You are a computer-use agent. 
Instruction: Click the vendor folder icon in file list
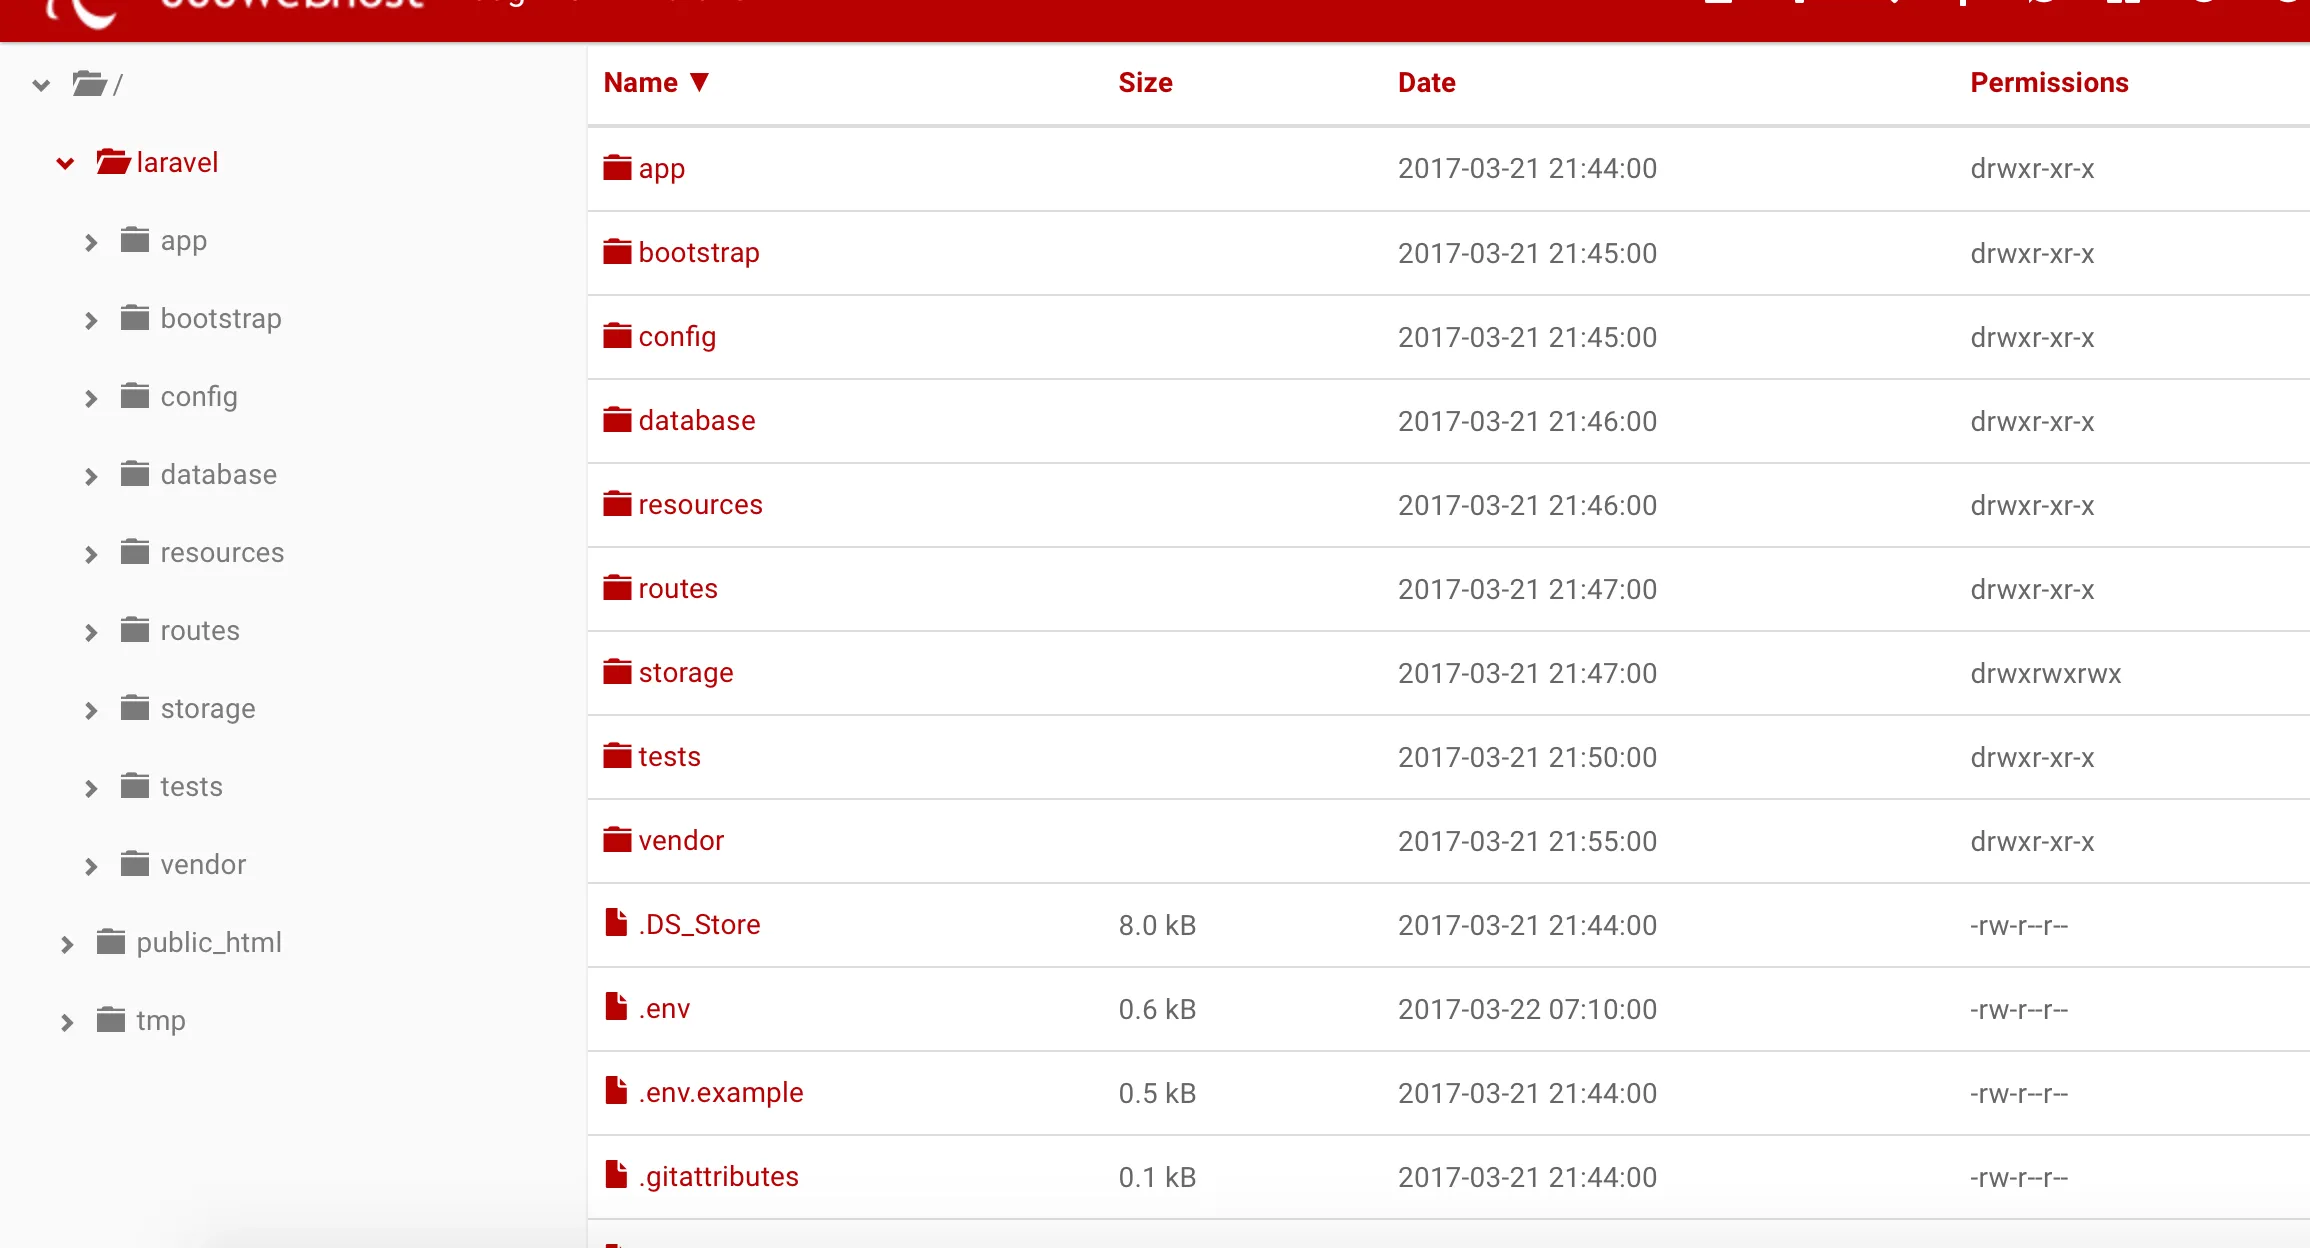(x=617, y=840)
